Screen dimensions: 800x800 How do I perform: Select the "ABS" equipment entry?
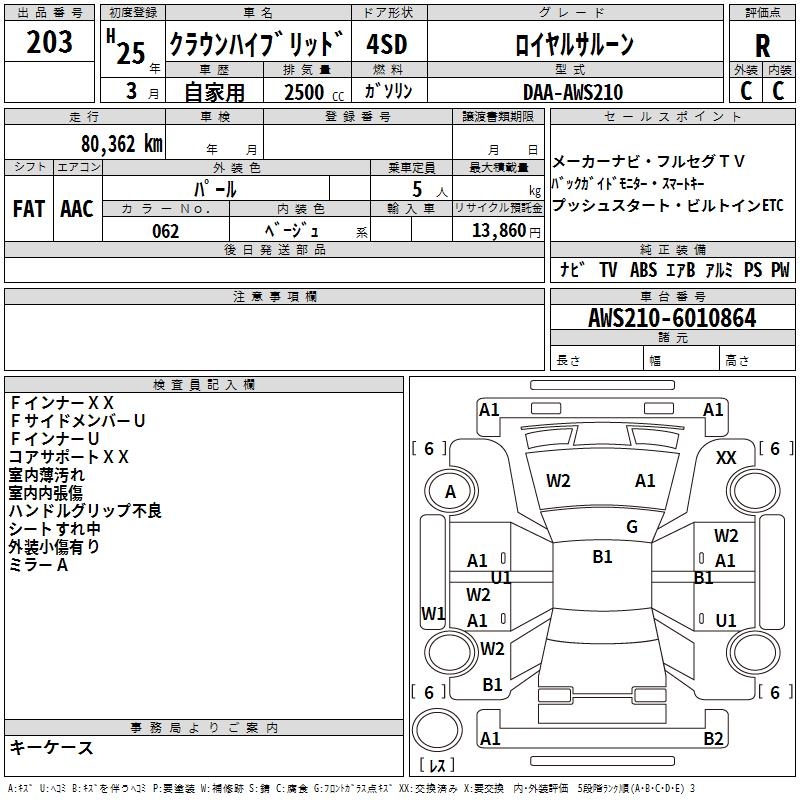pyautogui.click(x=643, y=269)
